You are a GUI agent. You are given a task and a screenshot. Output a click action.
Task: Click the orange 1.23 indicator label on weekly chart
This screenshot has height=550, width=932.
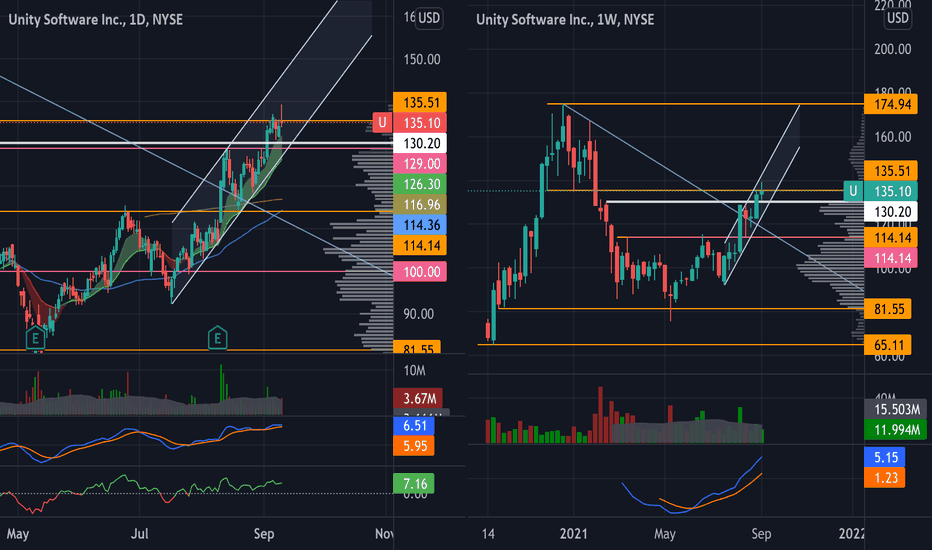coord(884,477)
